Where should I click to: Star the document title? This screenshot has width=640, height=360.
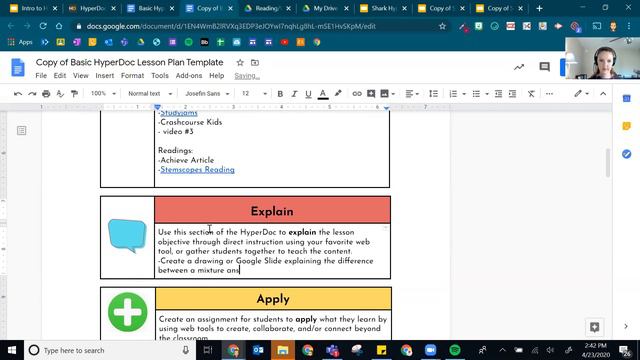coord(240,62)
